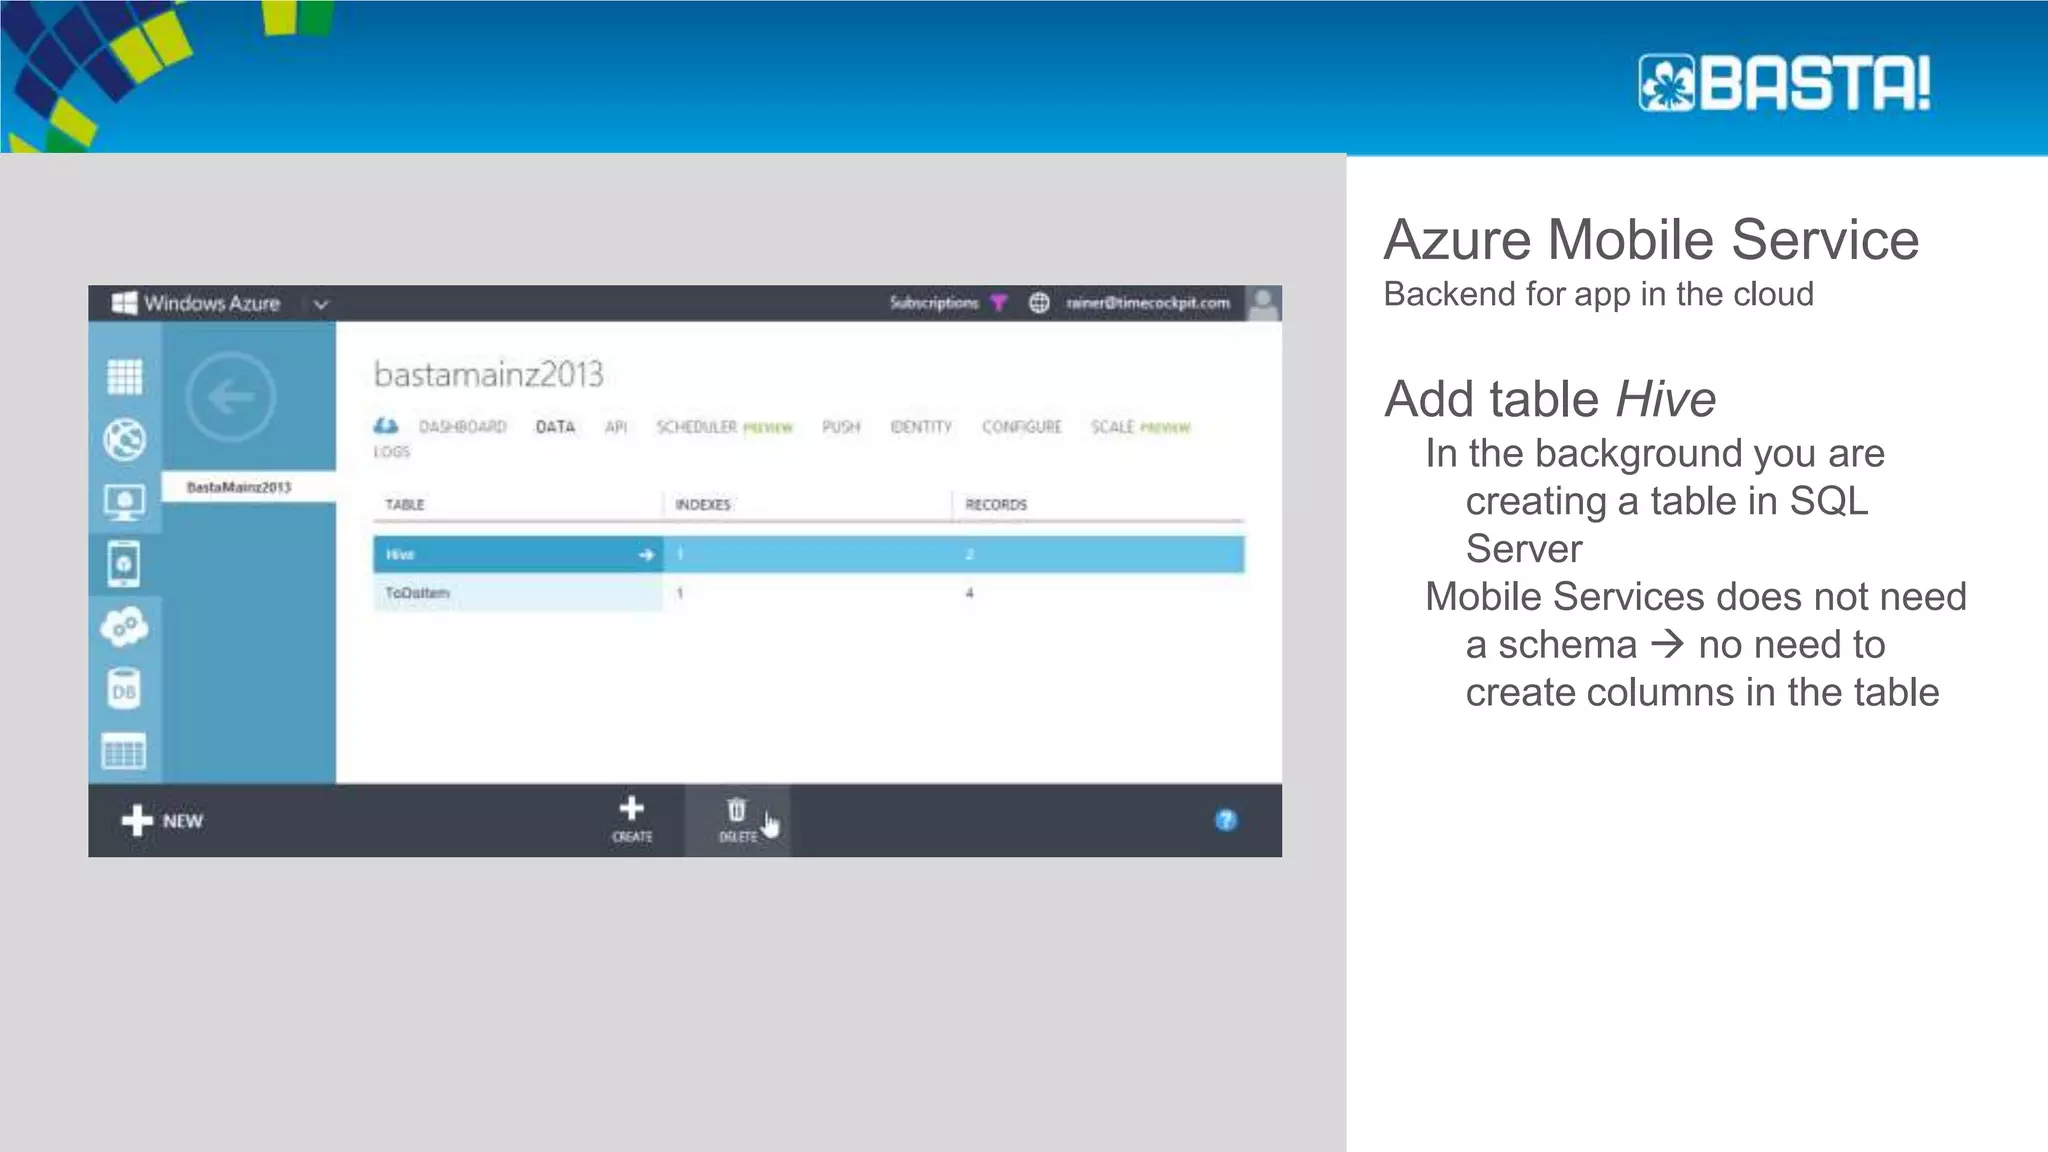Switch to the IDENTITY tab
2048x1152 pixels.
tap(921, 427)
